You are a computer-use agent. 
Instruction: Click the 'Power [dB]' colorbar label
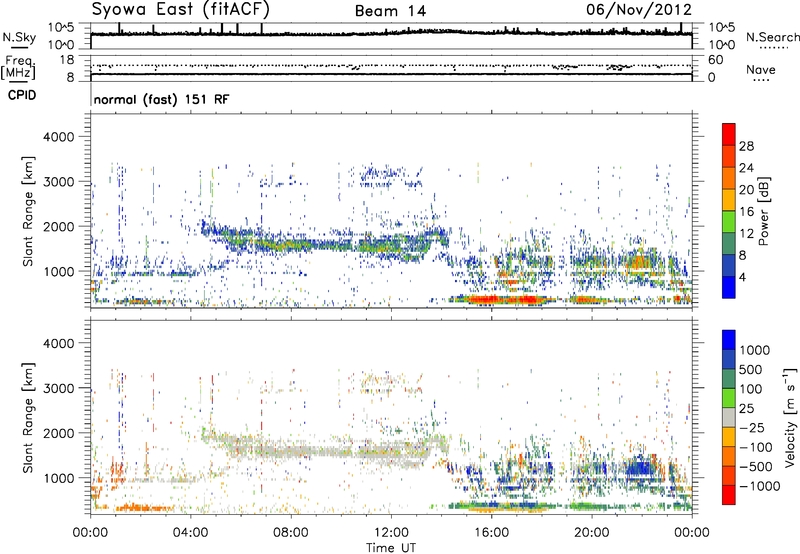tap(763, 211)
